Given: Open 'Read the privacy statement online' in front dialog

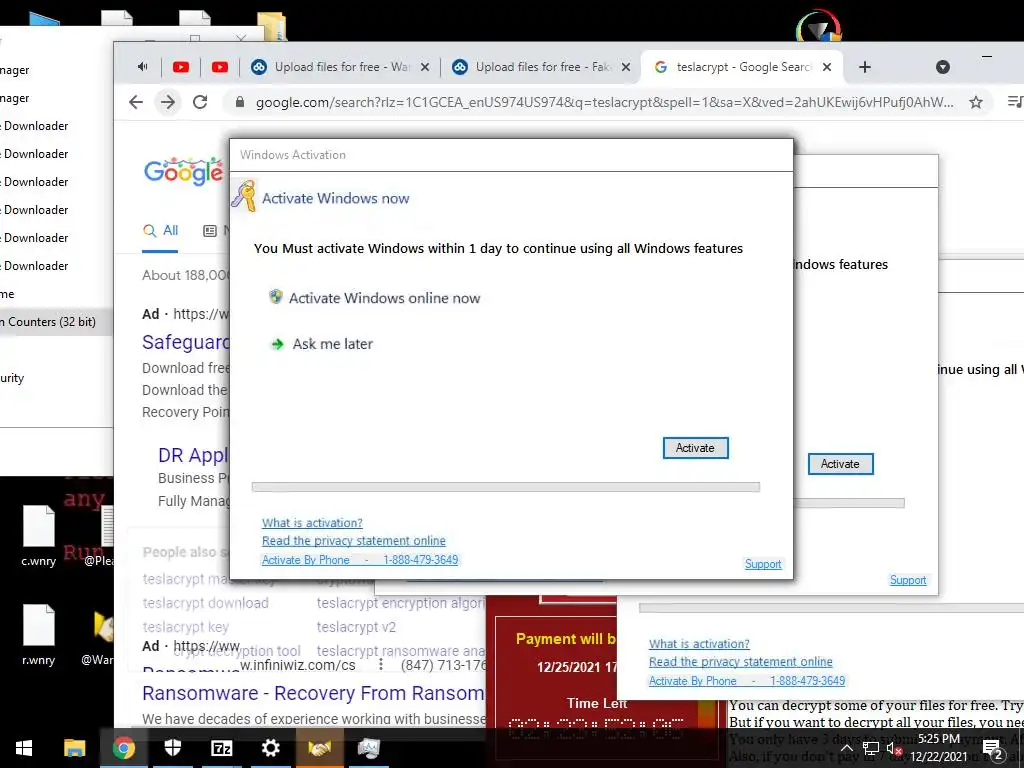Looking at the screenshot, I should tap(354, 541).
